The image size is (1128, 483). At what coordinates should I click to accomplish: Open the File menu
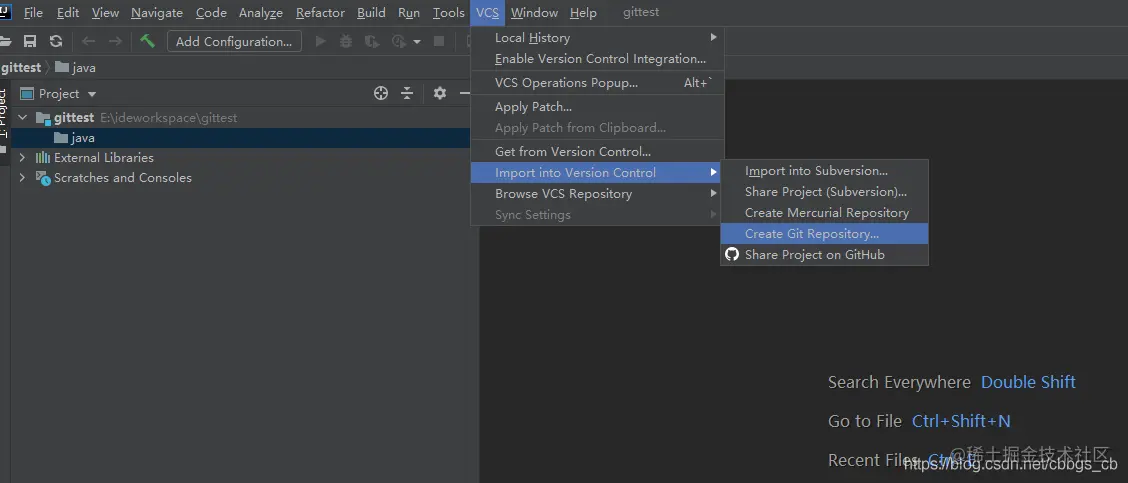(33, 12)
